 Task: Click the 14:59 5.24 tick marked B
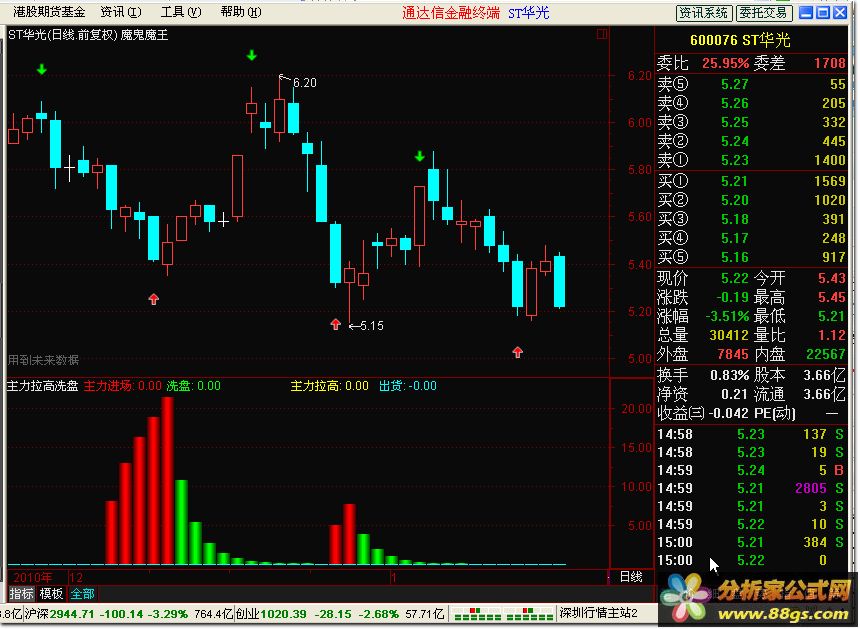point(751,470)
